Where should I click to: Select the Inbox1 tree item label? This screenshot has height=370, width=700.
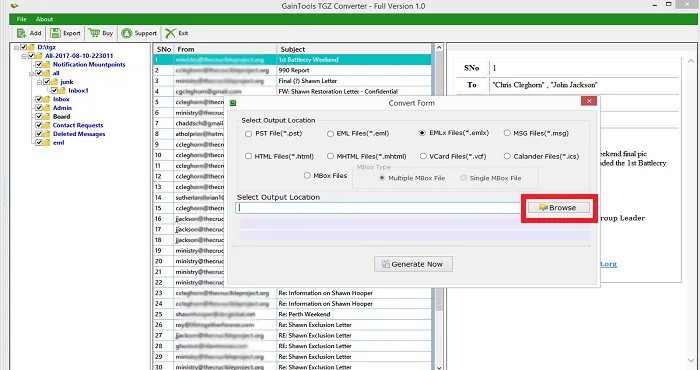(x=79, y=91)
